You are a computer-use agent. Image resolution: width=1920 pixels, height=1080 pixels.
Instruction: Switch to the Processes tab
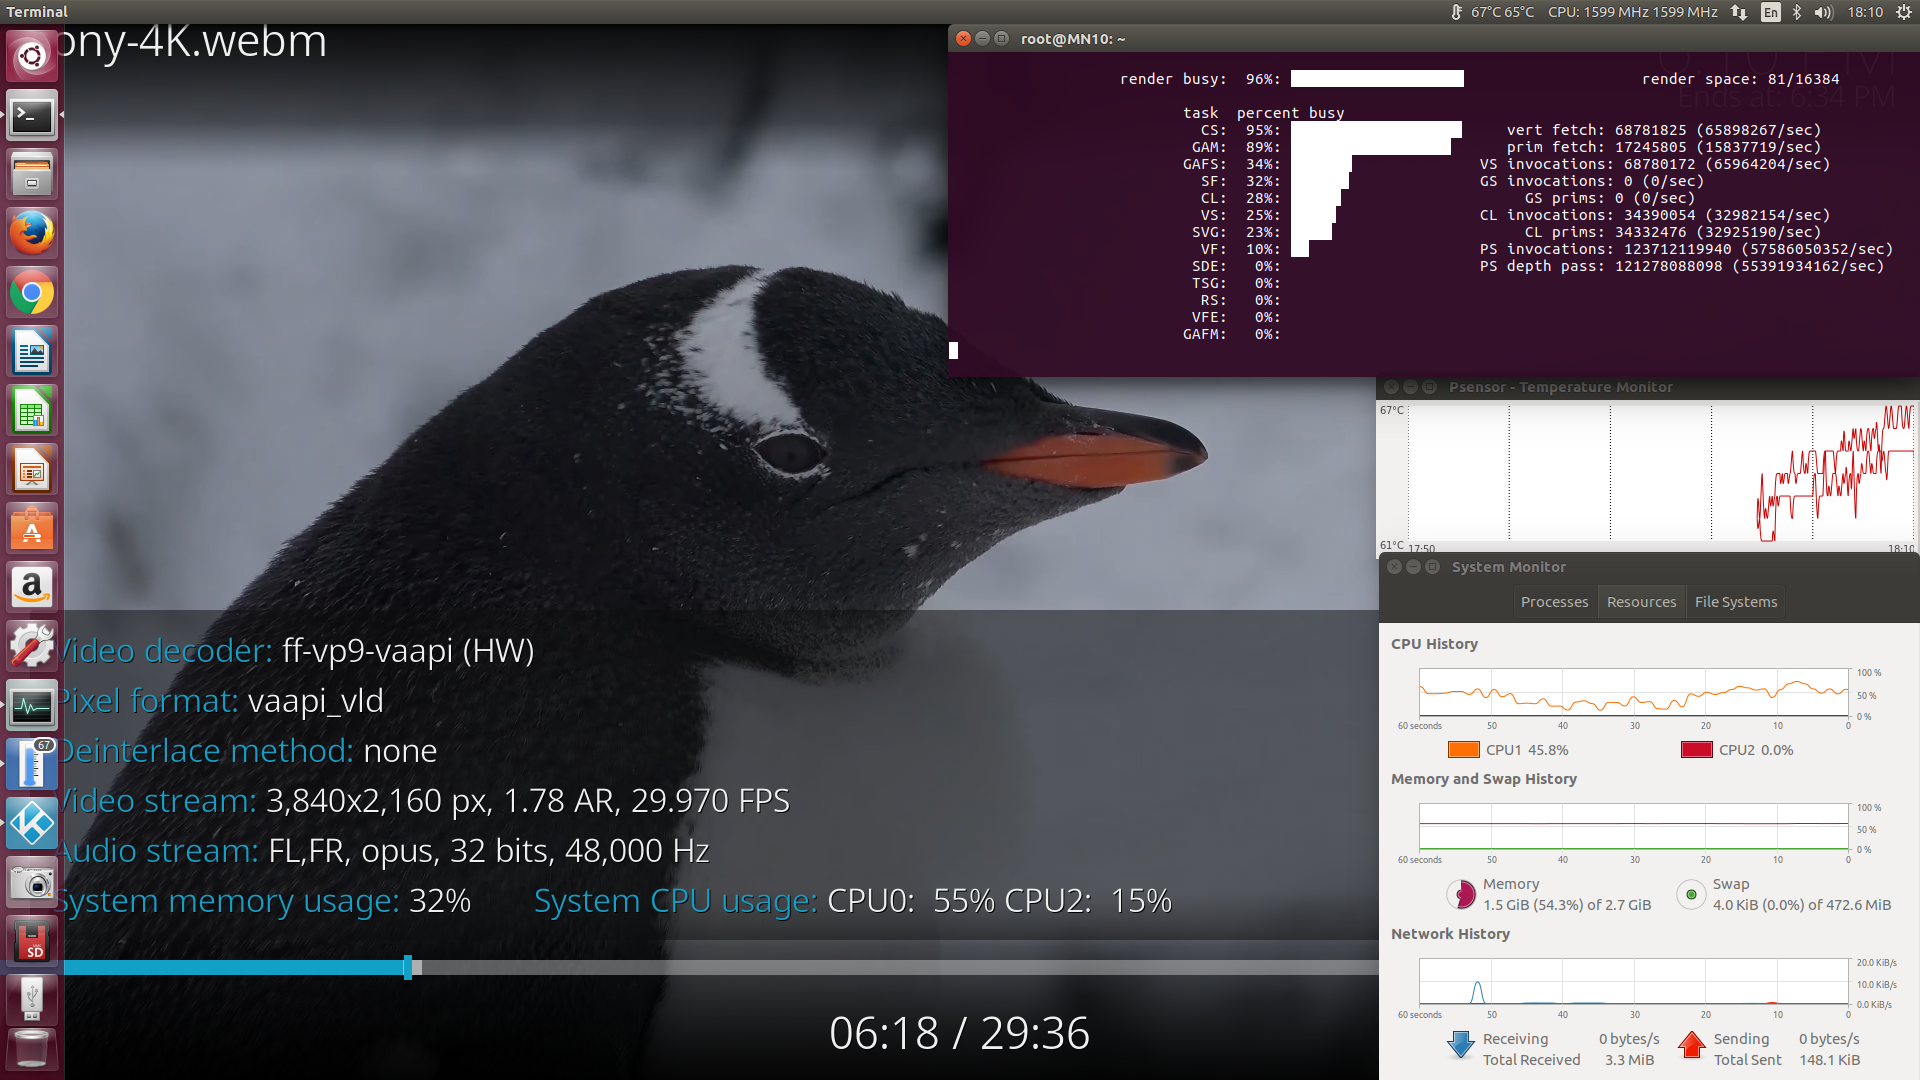click(1554, 602)
